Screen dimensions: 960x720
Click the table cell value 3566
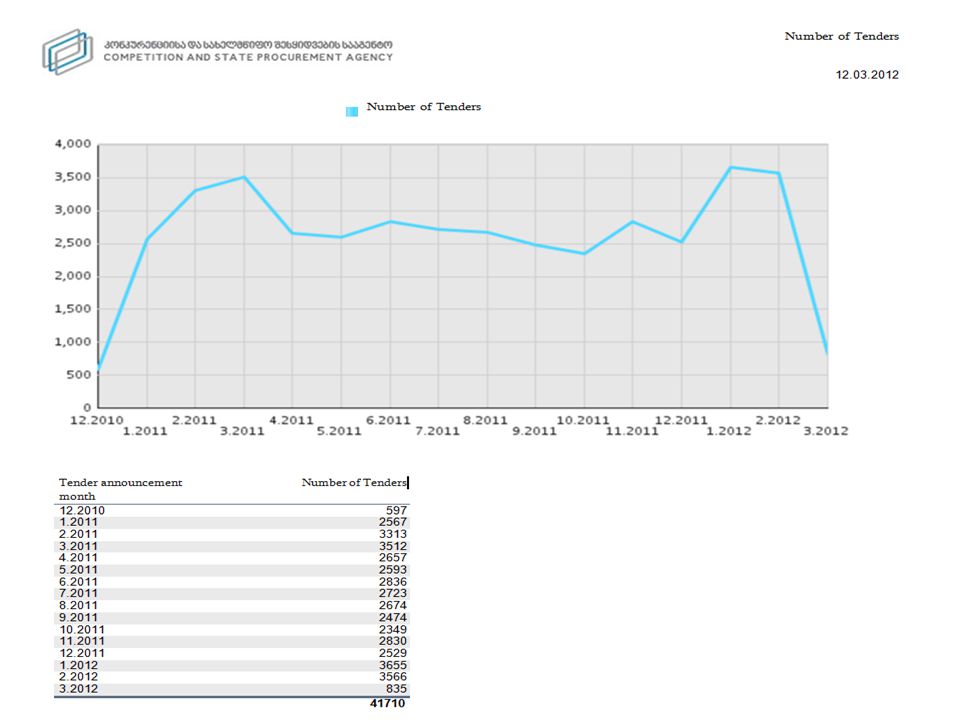coord(392,677)
